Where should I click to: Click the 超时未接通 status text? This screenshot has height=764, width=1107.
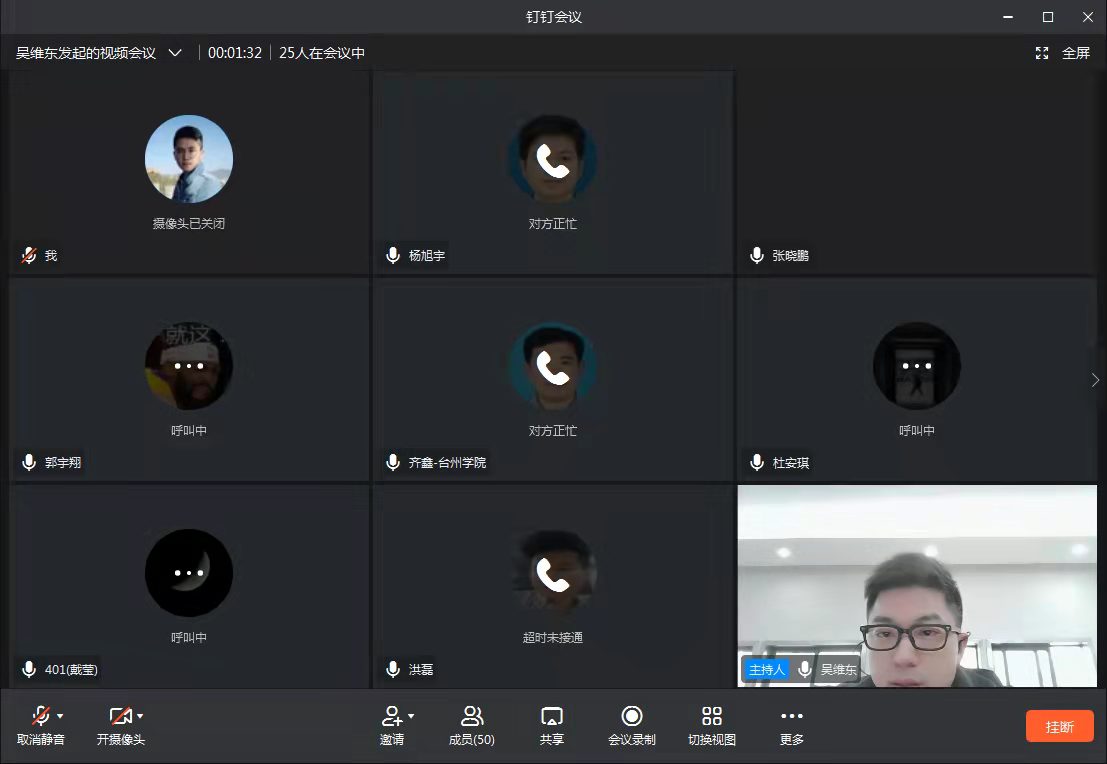pos(553,638)
